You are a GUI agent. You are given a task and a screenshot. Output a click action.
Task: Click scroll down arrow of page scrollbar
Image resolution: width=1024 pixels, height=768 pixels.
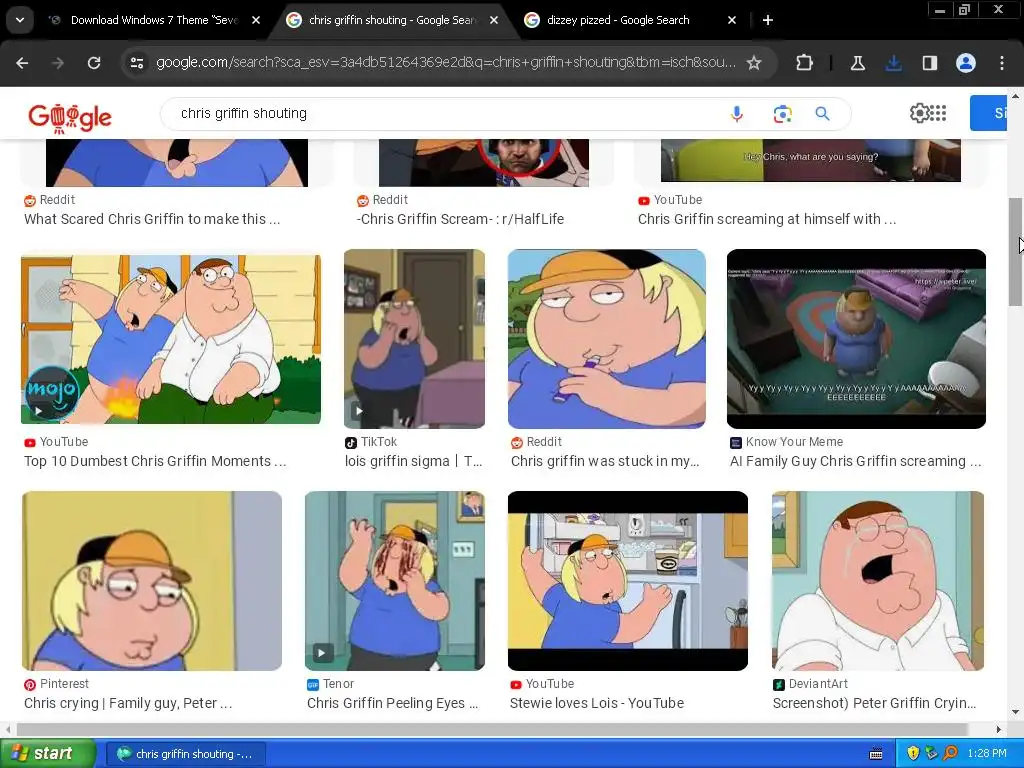pos(1015,712)
